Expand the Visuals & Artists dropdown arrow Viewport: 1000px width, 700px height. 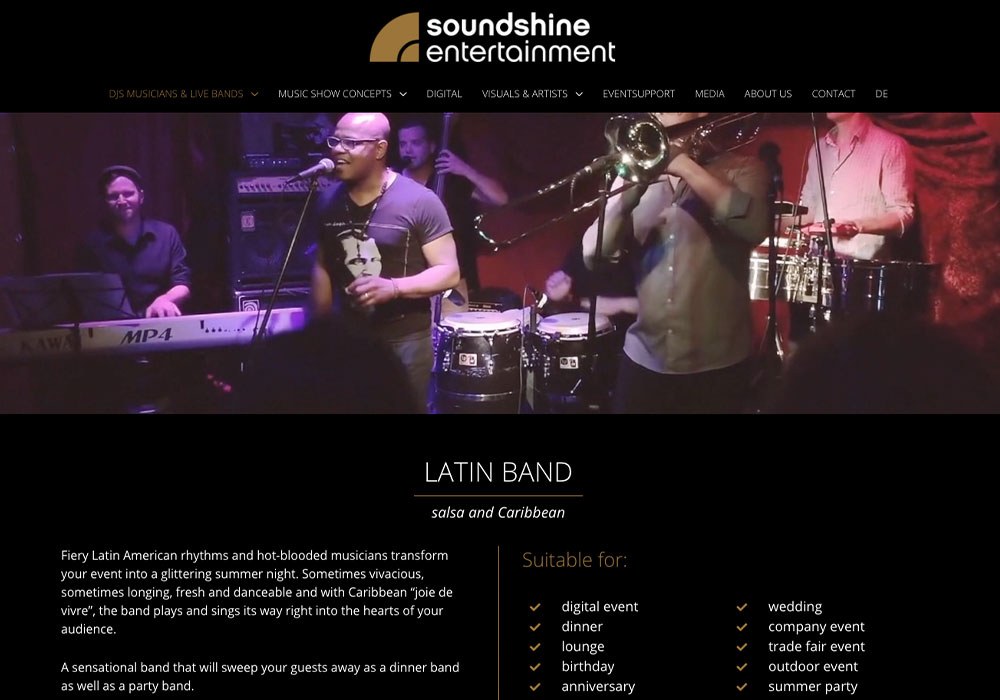pos(579,94)
